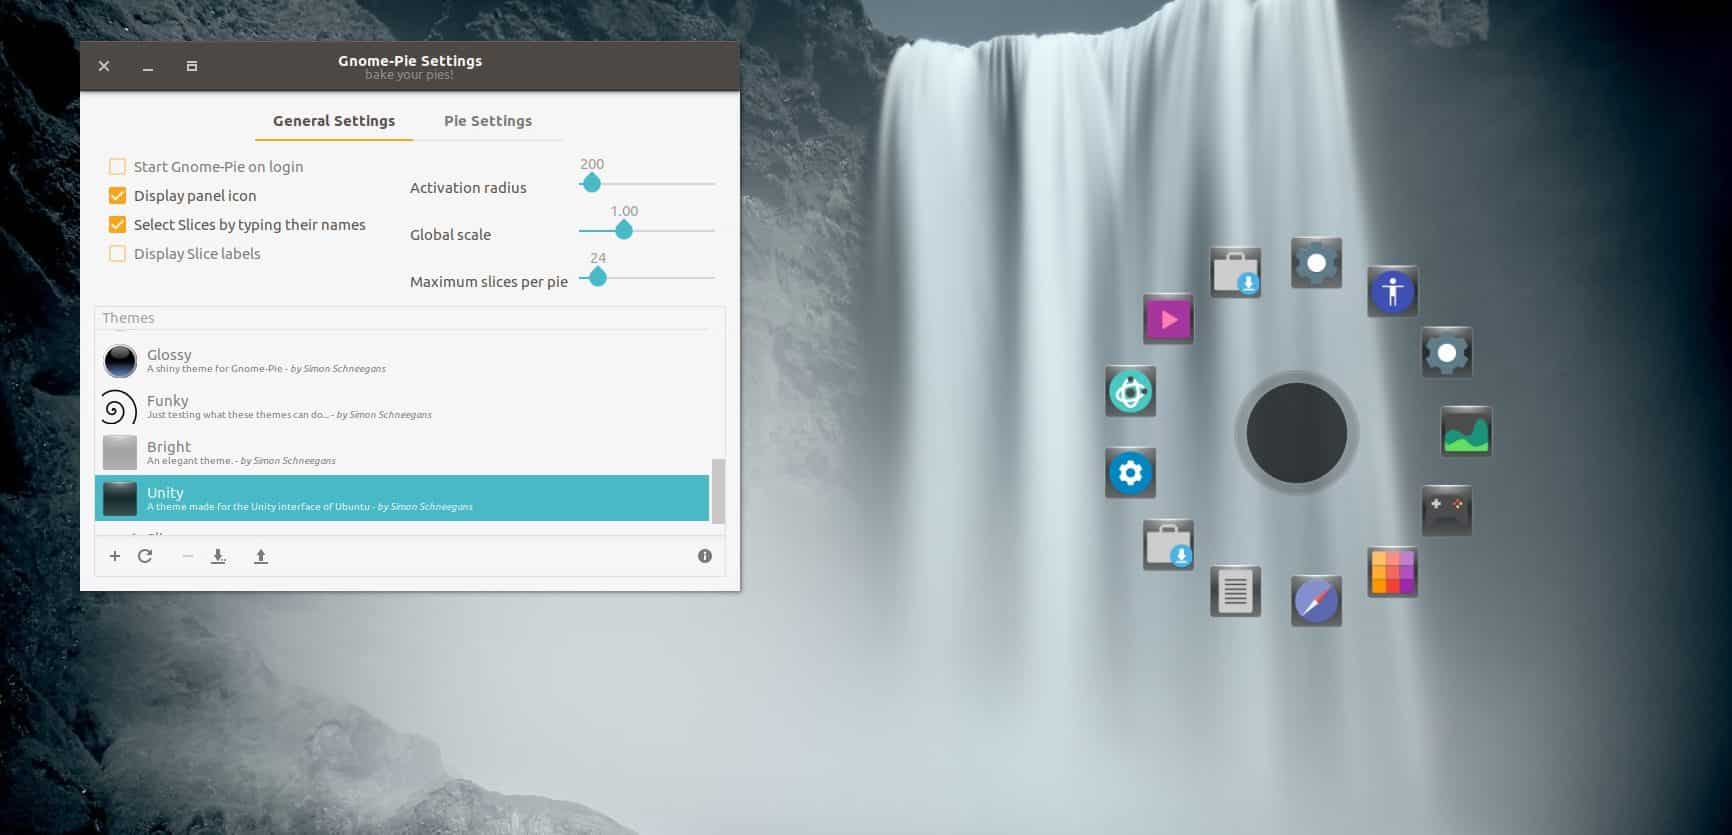Open the gear slice above the system monitor
The image size is (1732, 835).
pyautogui.click(x=1446, y=353)
